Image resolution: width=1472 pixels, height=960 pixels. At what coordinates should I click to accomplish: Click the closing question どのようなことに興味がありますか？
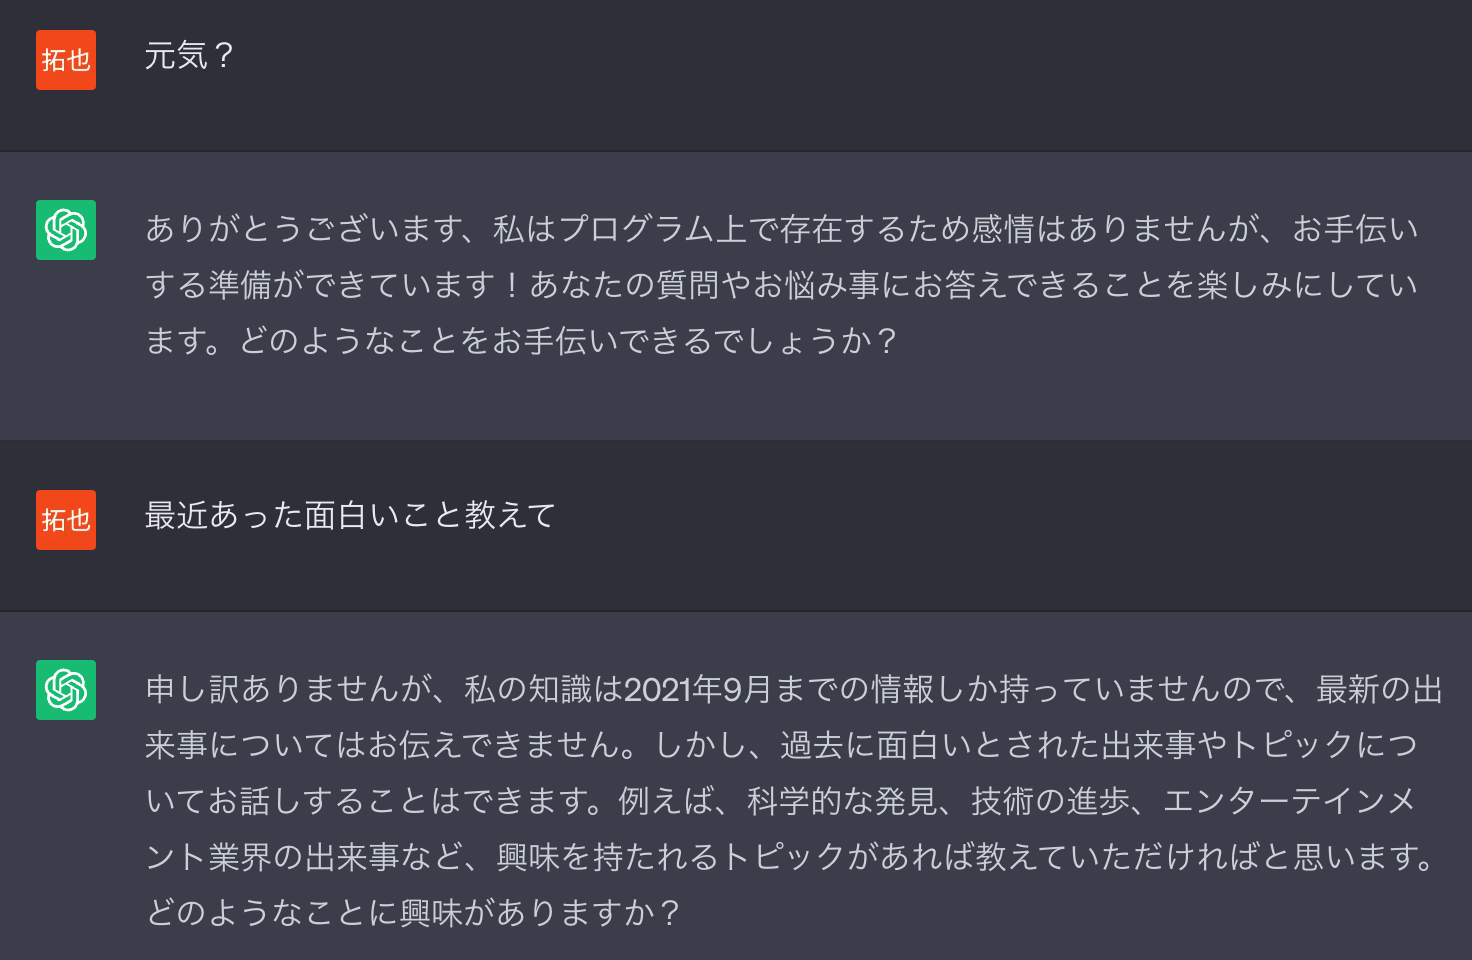tap(414, 913)
